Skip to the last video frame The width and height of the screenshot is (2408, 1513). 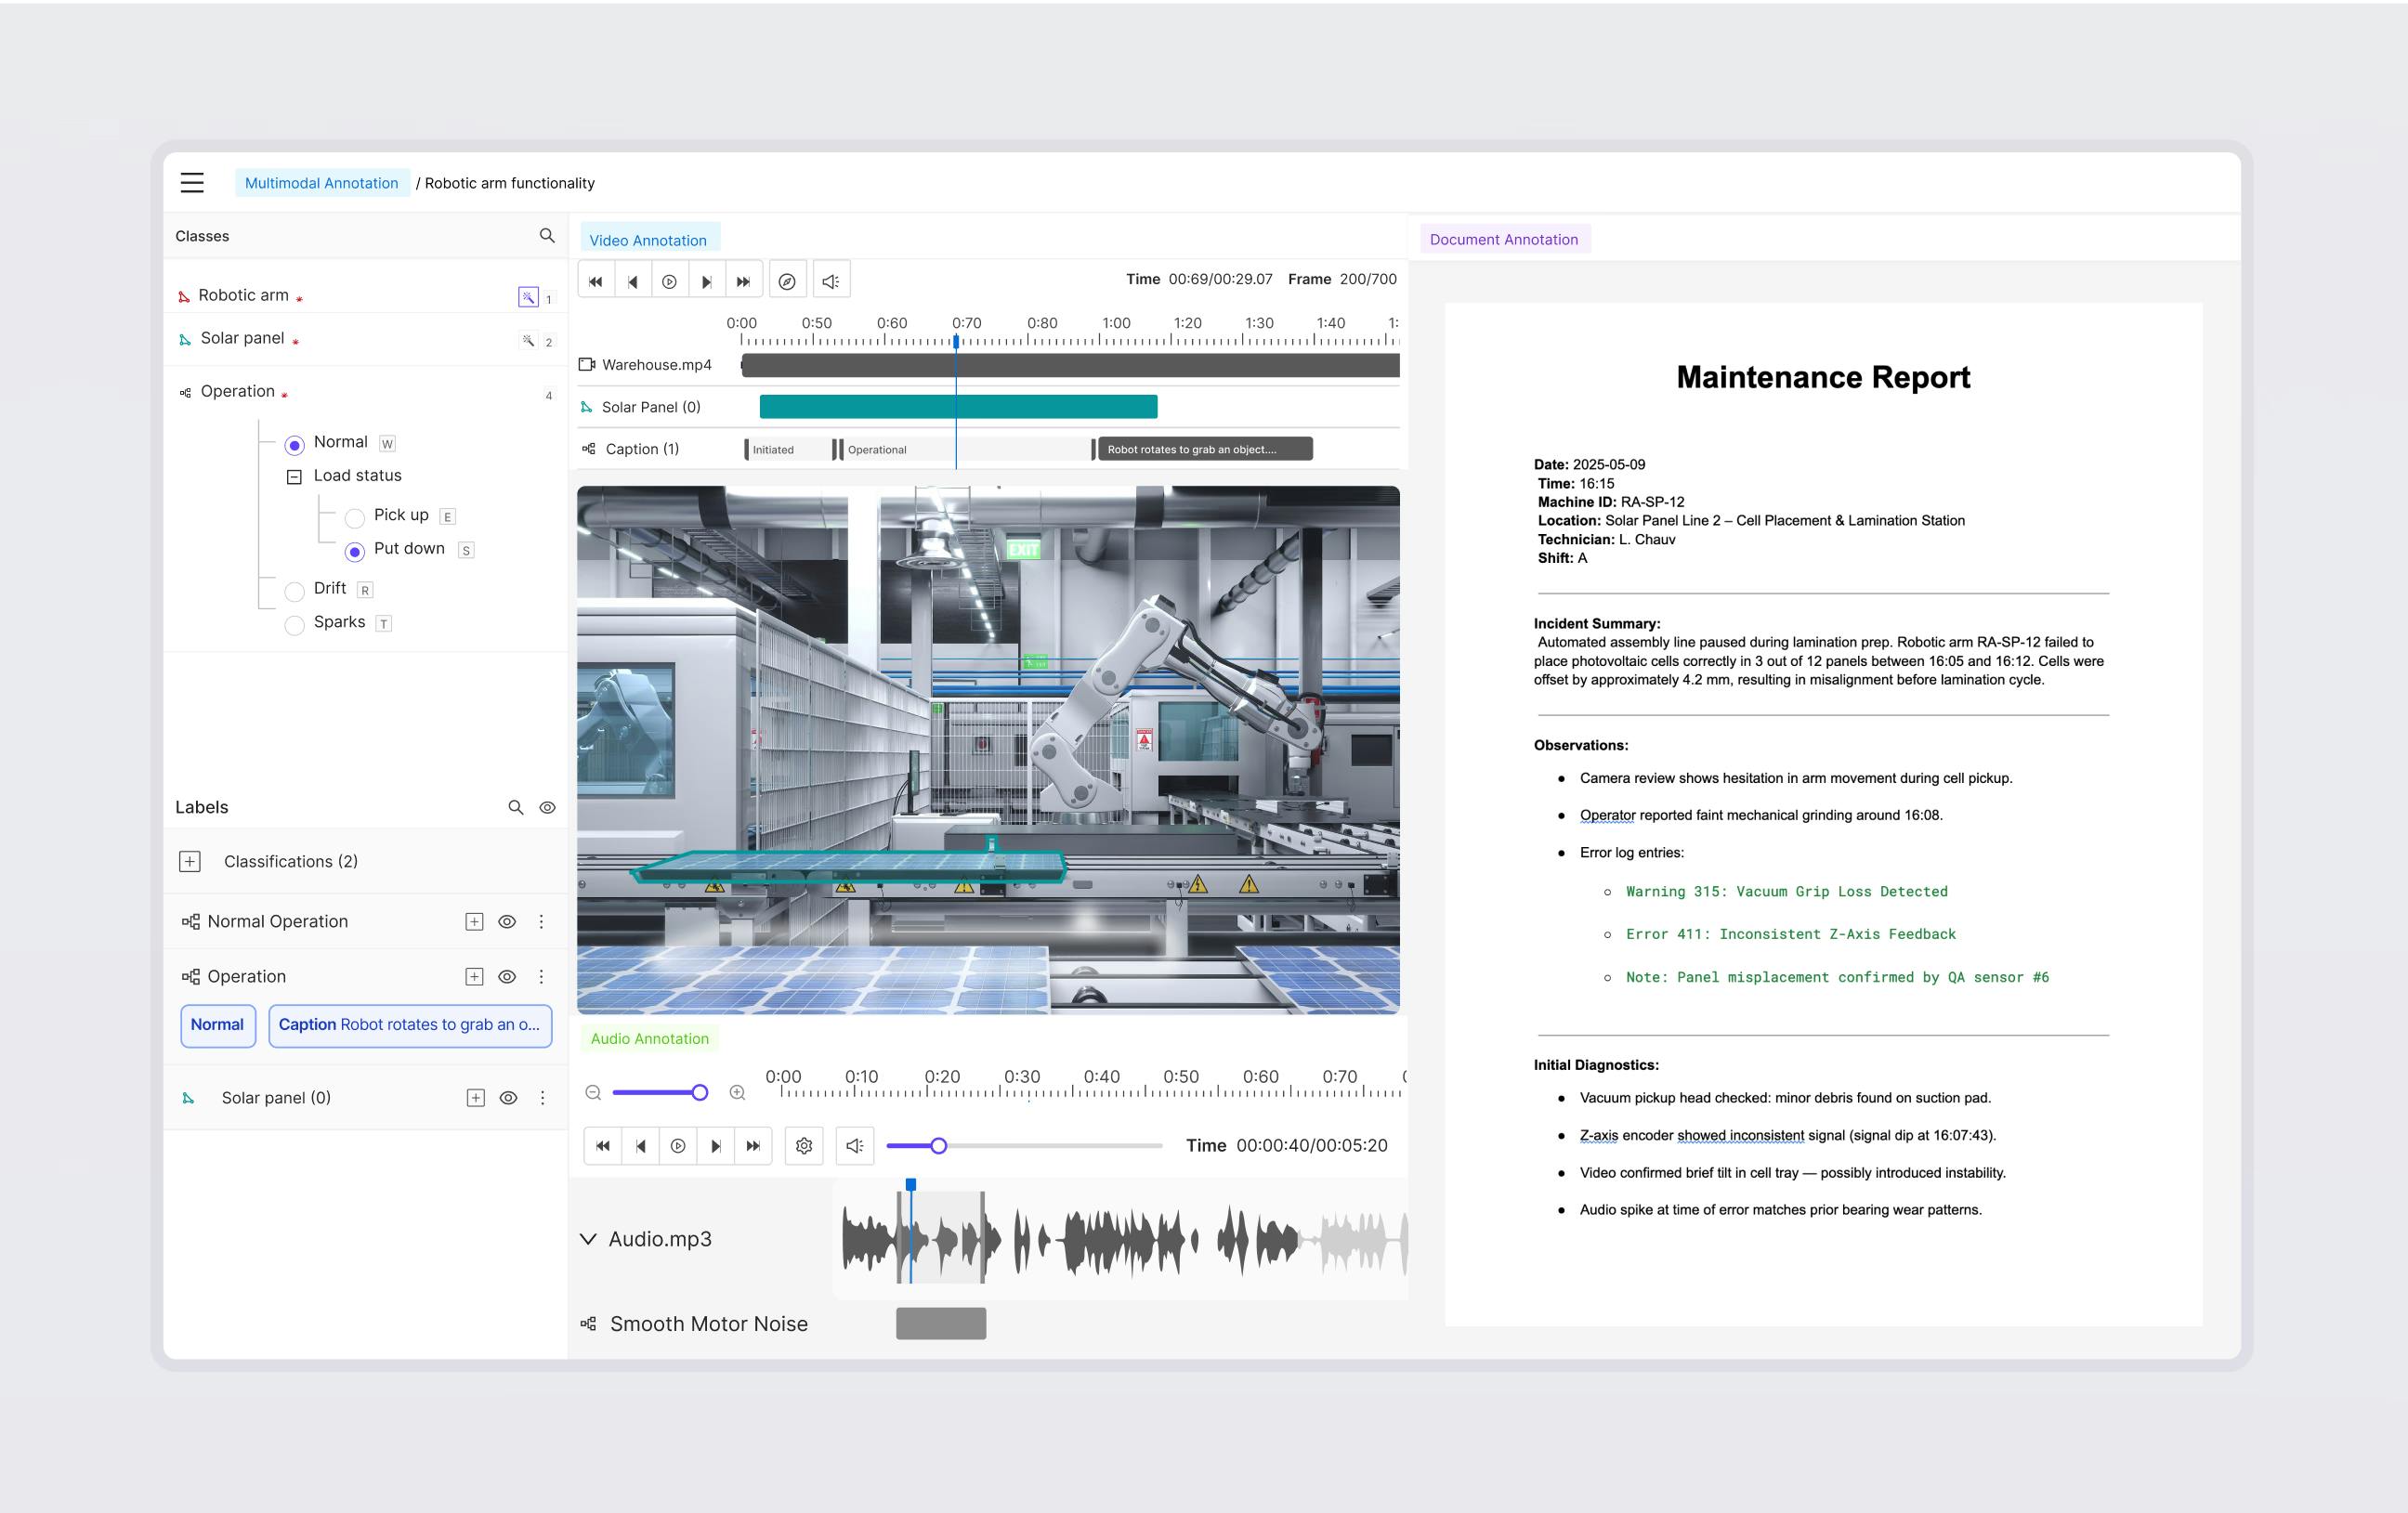click(x=743, y=281)
